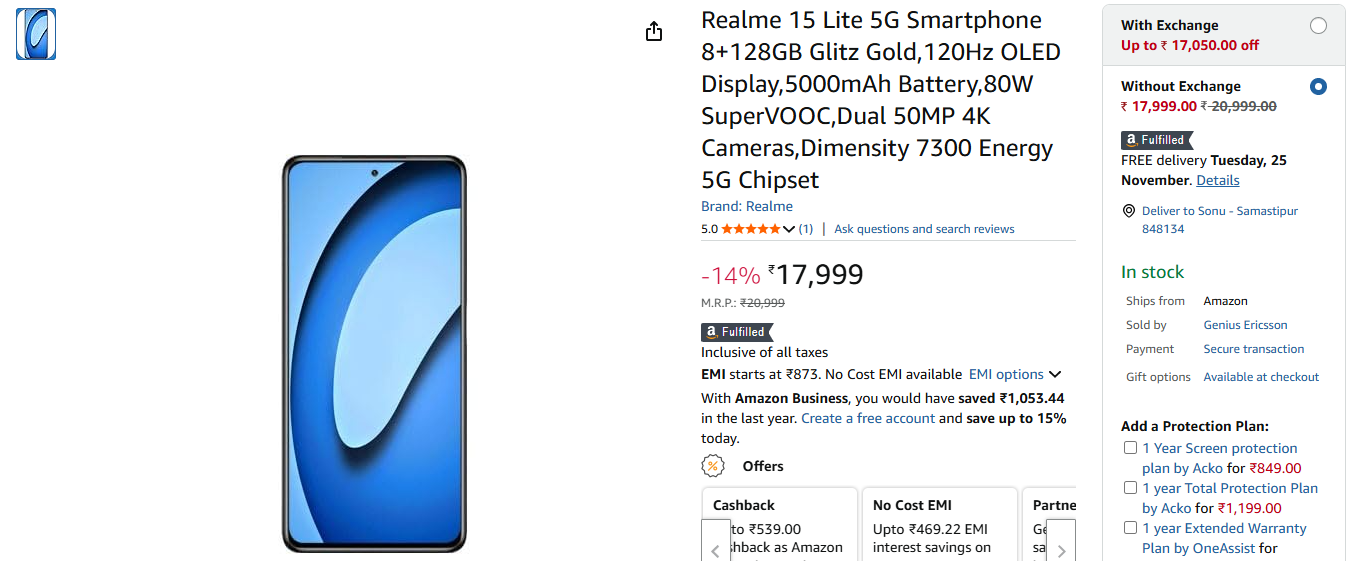The image size is (1363, 561).
Task: Click the Offers percent badge icon
Action: click(713, 466)
